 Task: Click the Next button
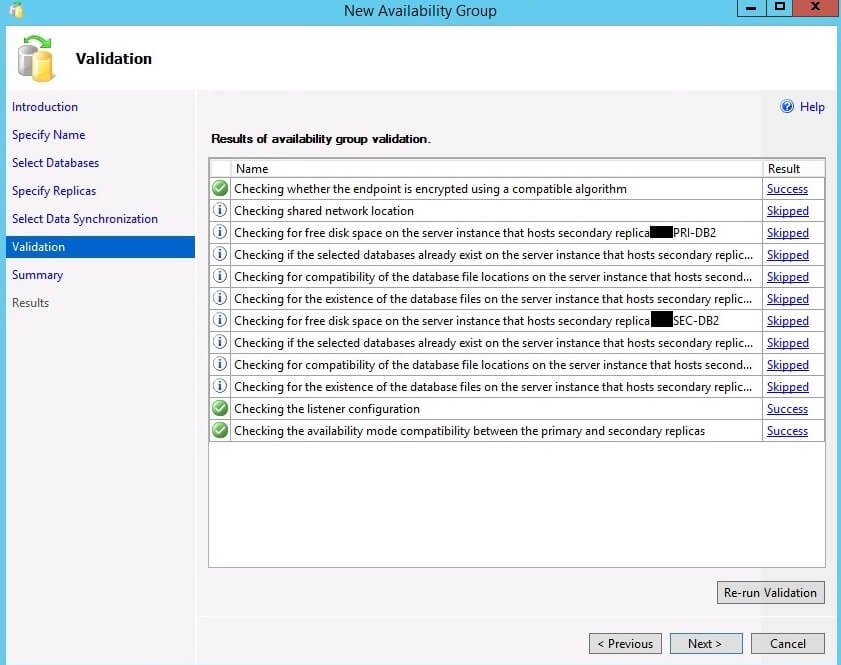click(x=704, y=644)
